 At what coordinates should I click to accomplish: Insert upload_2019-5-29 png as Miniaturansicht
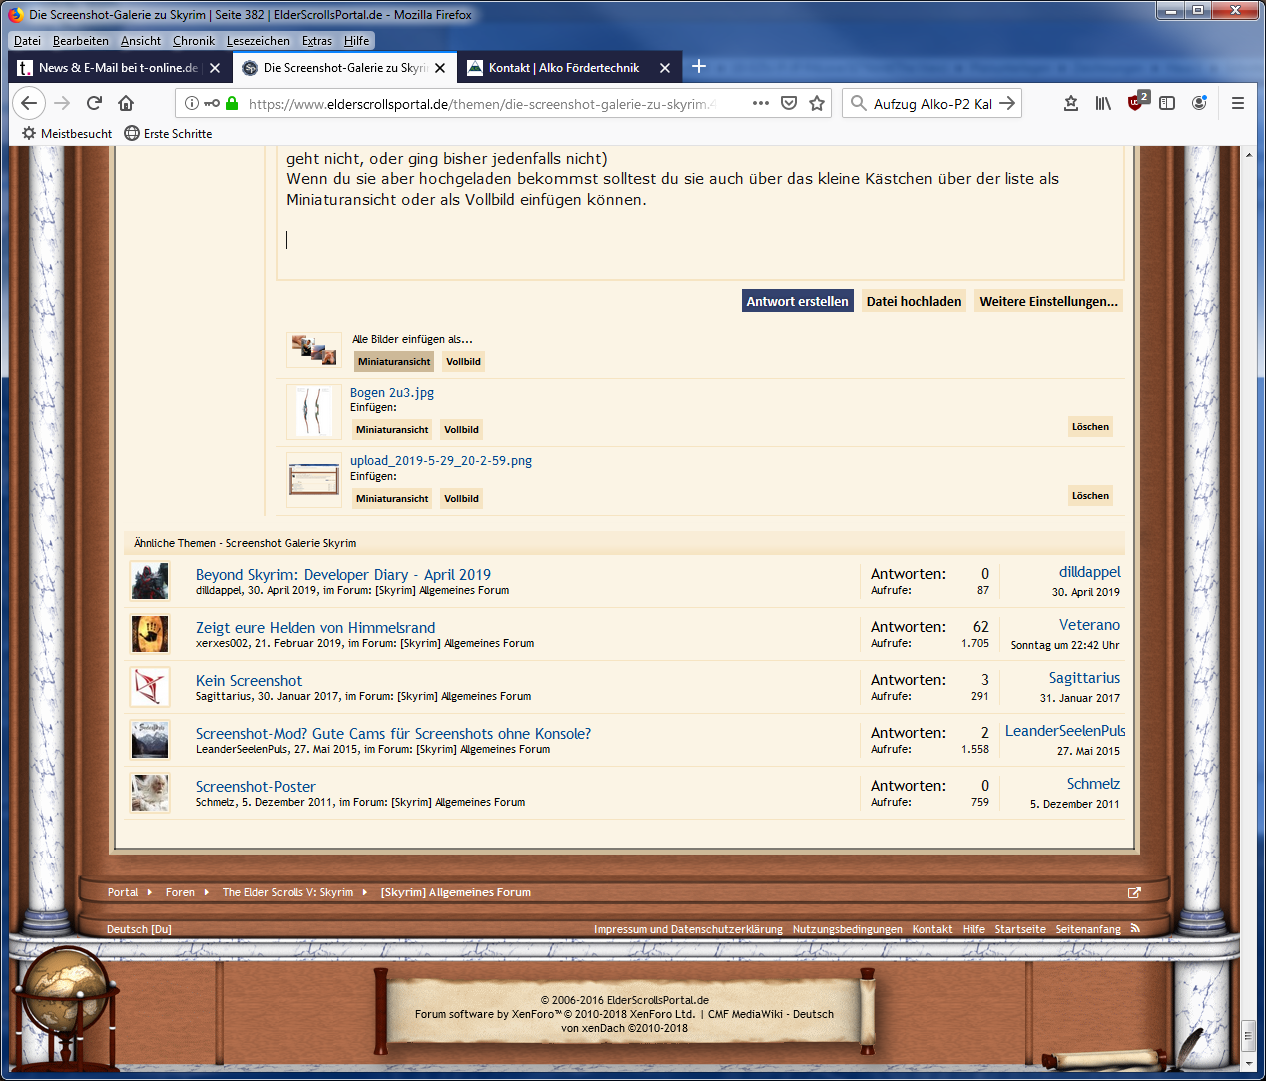[392, 498]
